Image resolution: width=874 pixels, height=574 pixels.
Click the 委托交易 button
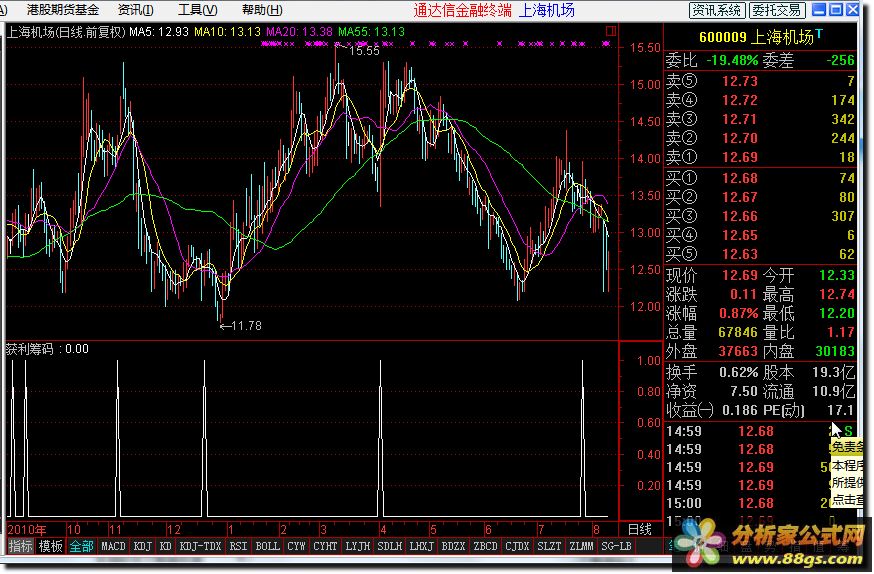pyautogui.click(x=776, y=10)
